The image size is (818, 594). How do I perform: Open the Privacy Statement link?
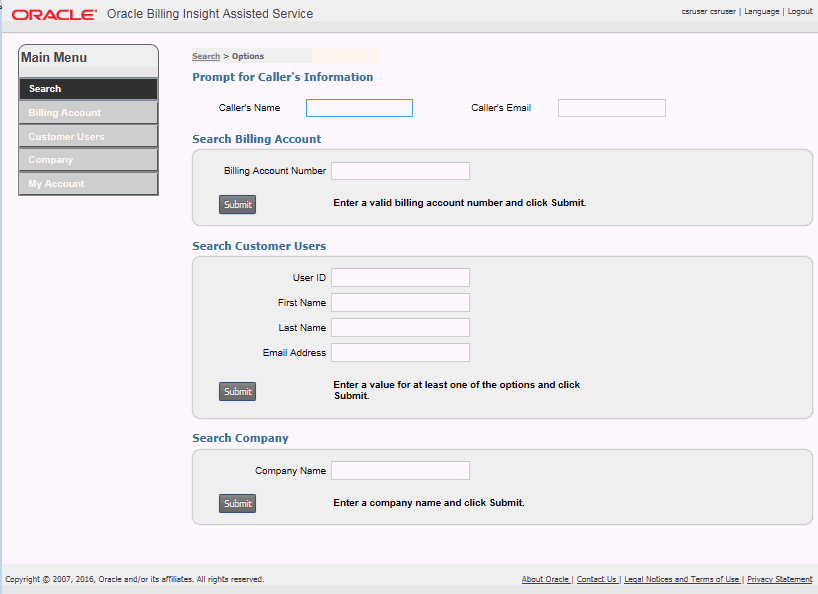pyautogui.click(x=780, y=579)
